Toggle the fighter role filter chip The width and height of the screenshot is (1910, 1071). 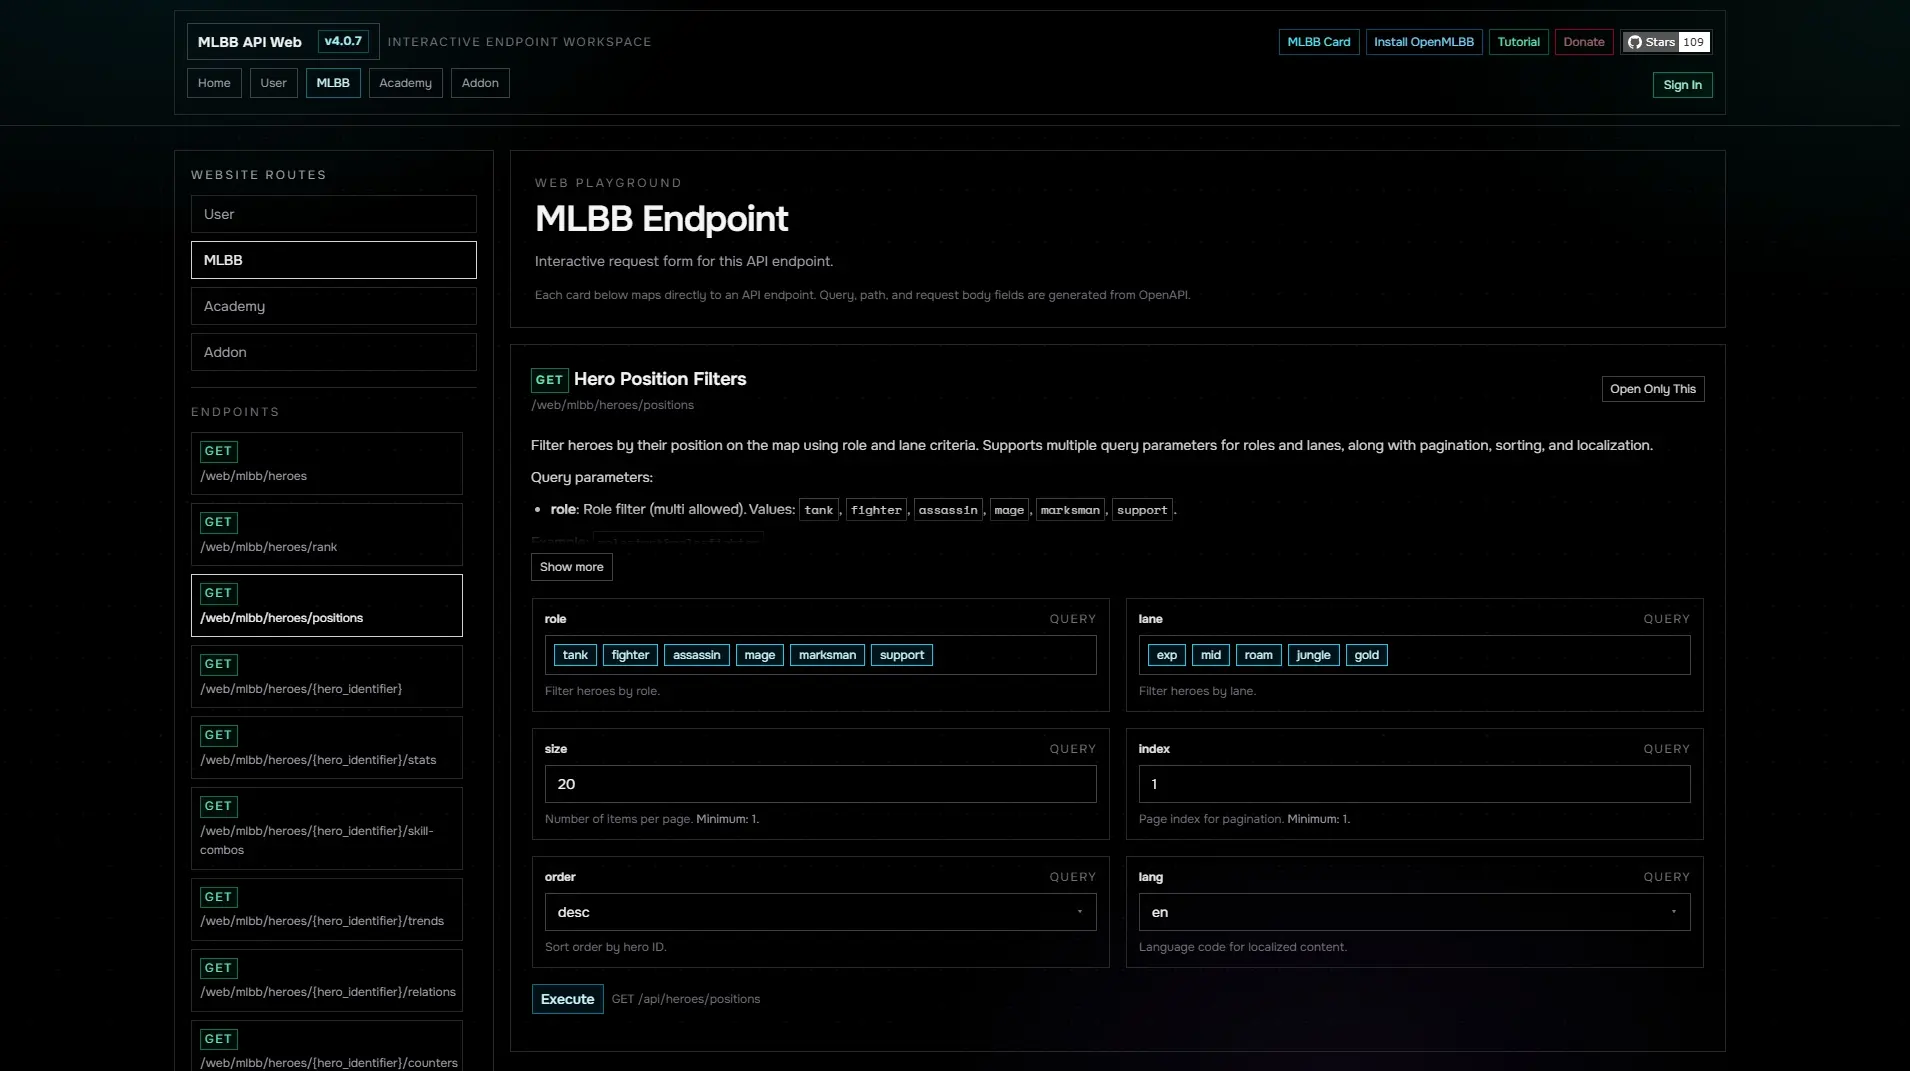[630, 655]
